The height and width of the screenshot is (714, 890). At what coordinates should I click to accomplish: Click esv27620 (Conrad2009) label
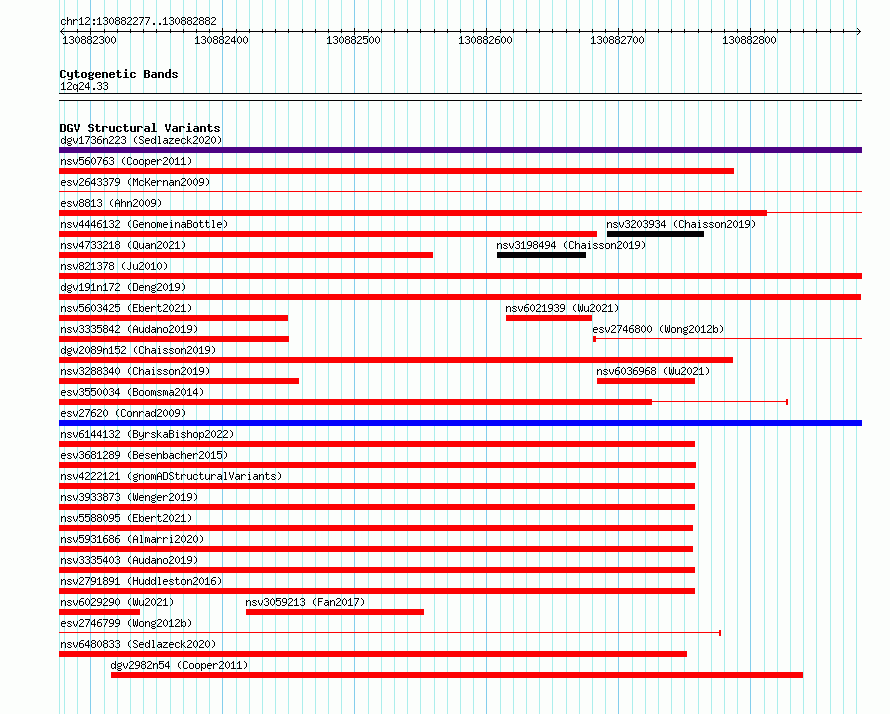tap(123, 413)
